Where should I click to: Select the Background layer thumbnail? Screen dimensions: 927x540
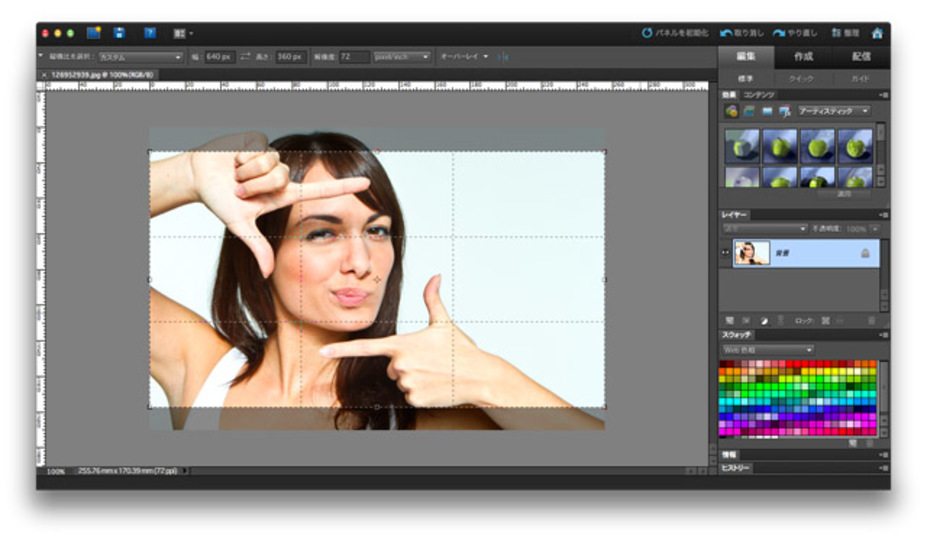point(751,253)
